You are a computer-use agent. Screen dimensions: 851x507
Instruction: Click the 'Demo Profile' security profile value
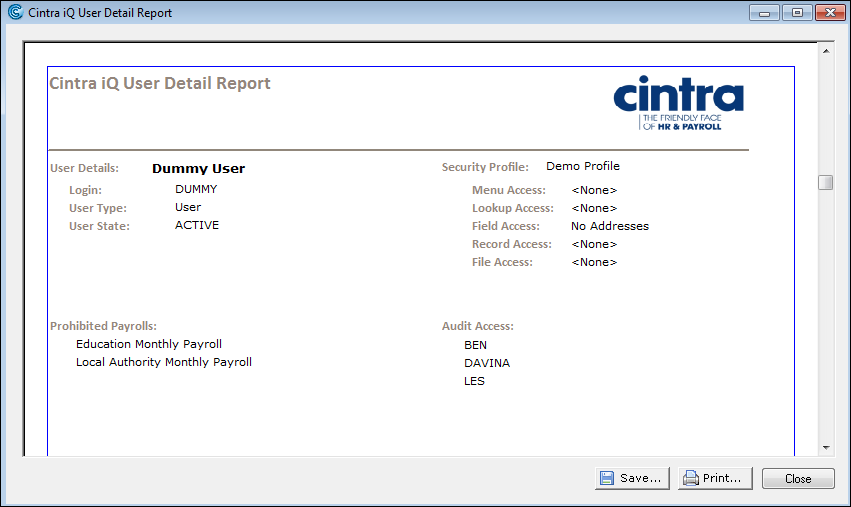pyautogui.click(x=583, y=166)
